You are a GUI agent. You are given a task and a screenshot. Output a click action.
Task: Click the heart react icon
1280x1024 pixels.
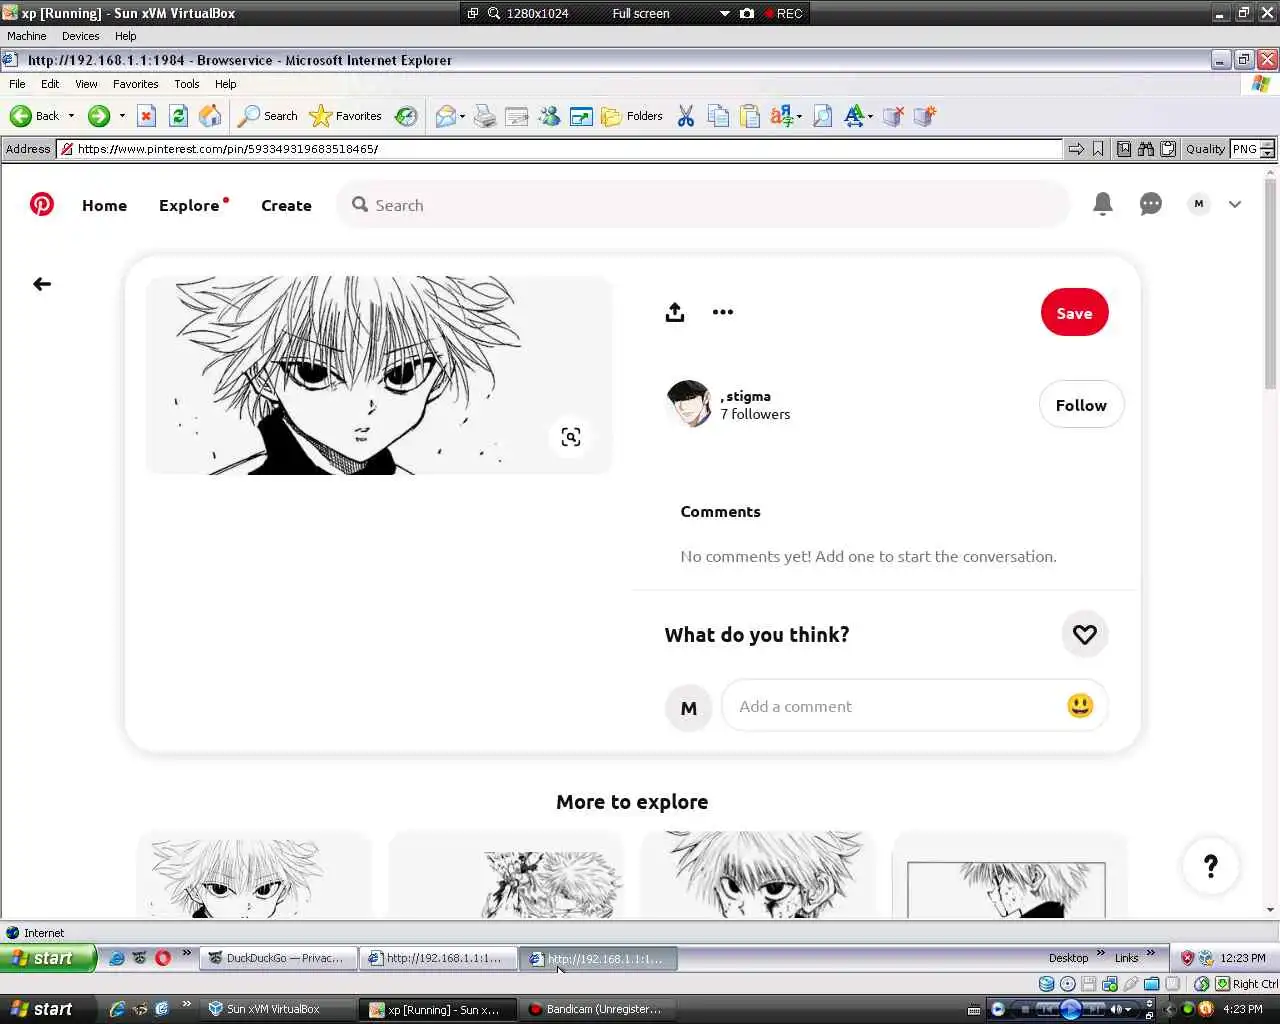tap(1085, 634)
